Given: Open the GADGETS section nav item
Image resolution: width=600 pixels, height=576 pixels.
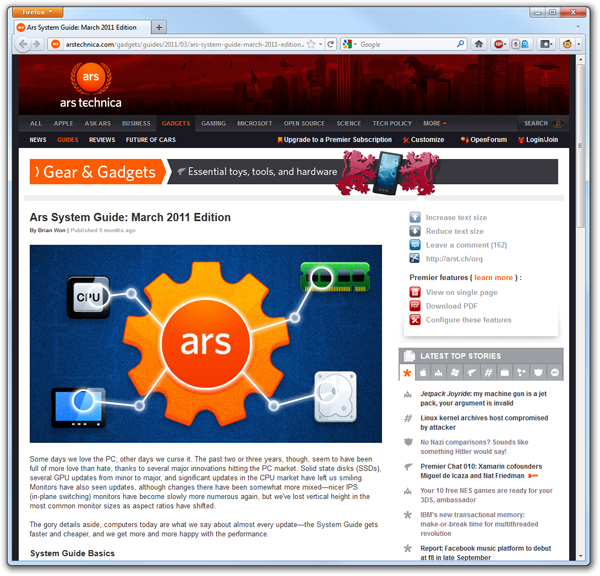Looking at the screenshot, I should pyautogui.click(x=176, y=123).
